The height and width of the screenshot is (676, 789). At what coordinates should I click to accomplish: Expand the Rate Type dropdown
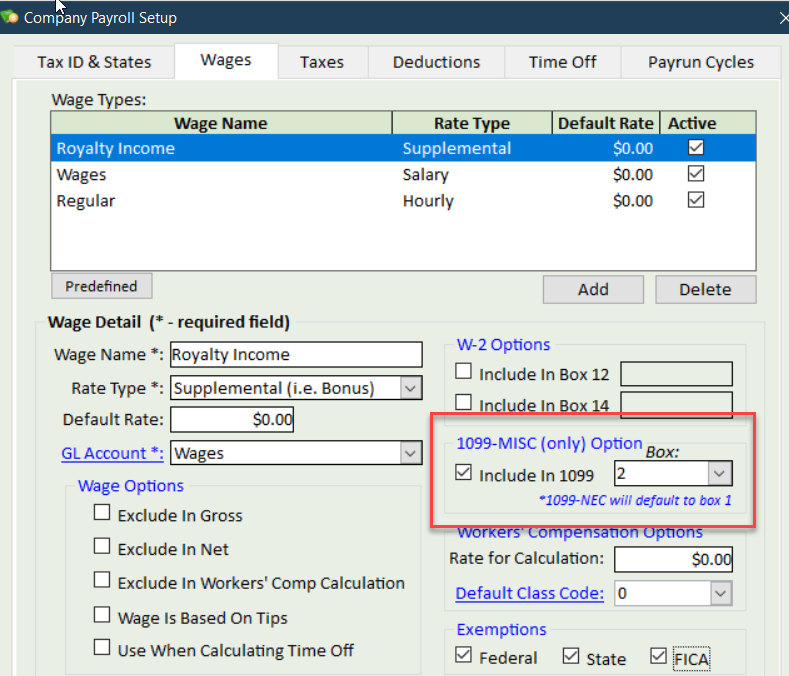[411, 388]
